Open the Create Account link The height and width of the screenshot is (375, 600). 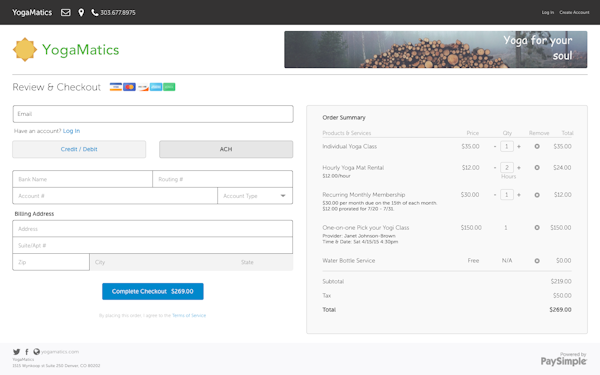pos(574,12)
